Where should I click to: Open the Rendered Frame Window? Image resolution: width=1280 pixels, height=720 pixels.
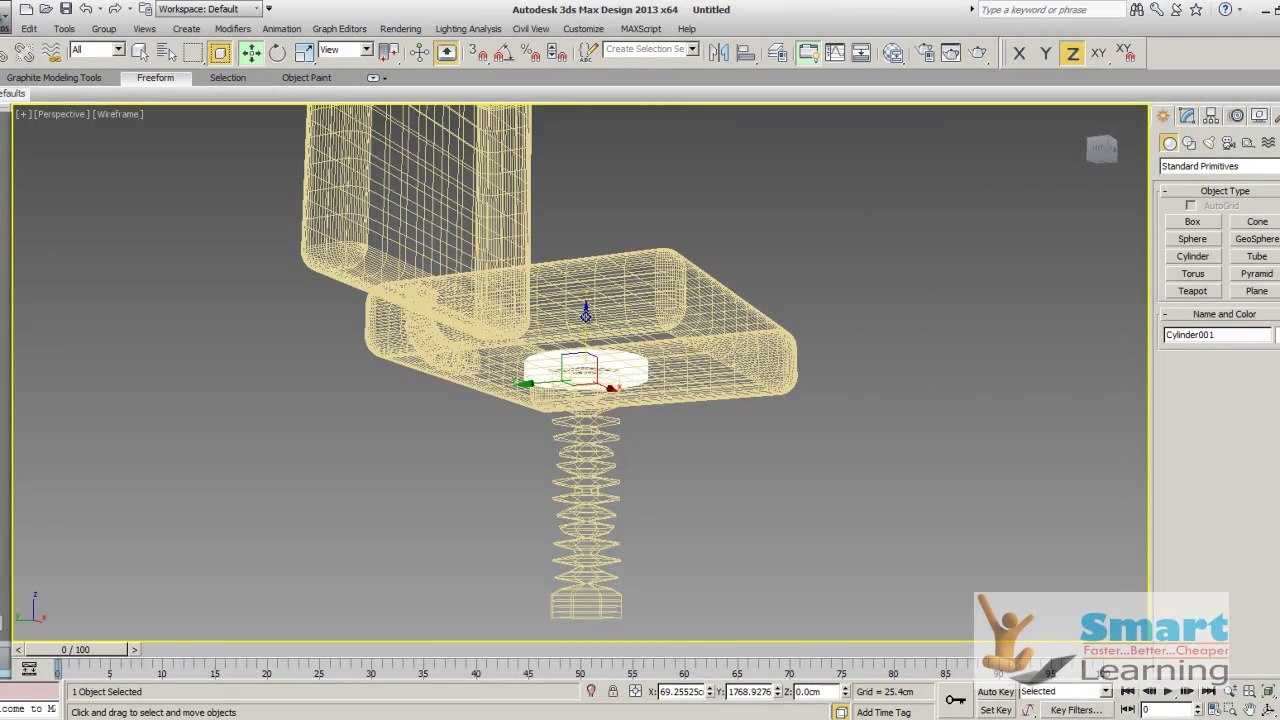tap(951, 53)
